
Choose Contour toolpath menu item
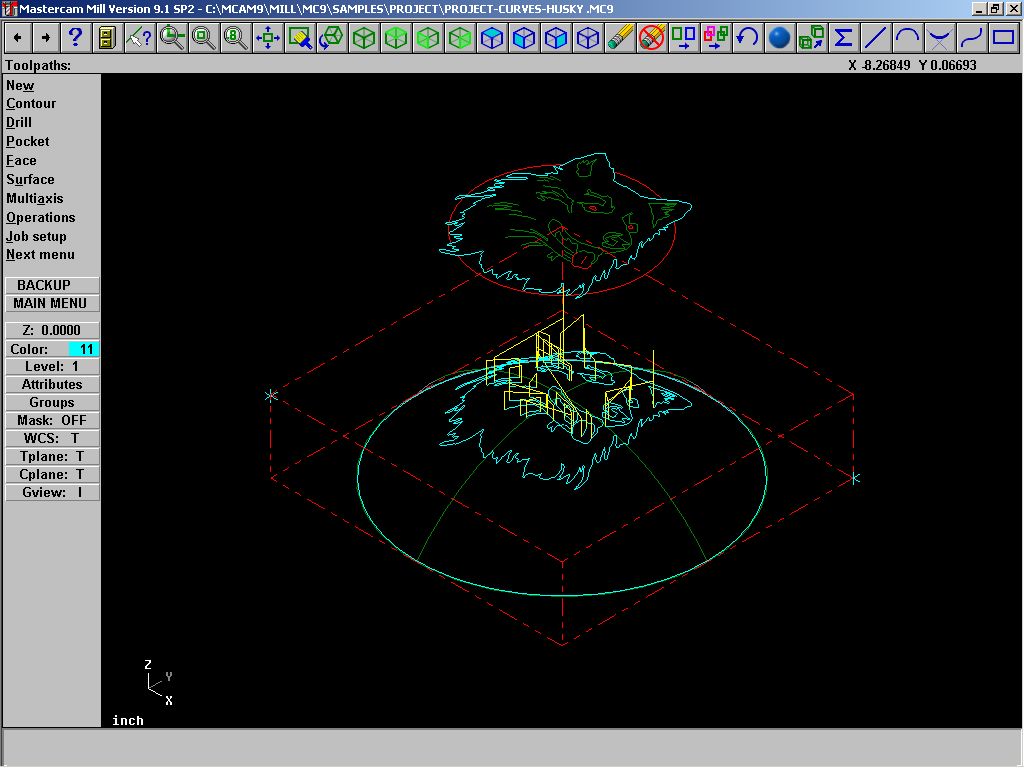[x=31, y=104]
